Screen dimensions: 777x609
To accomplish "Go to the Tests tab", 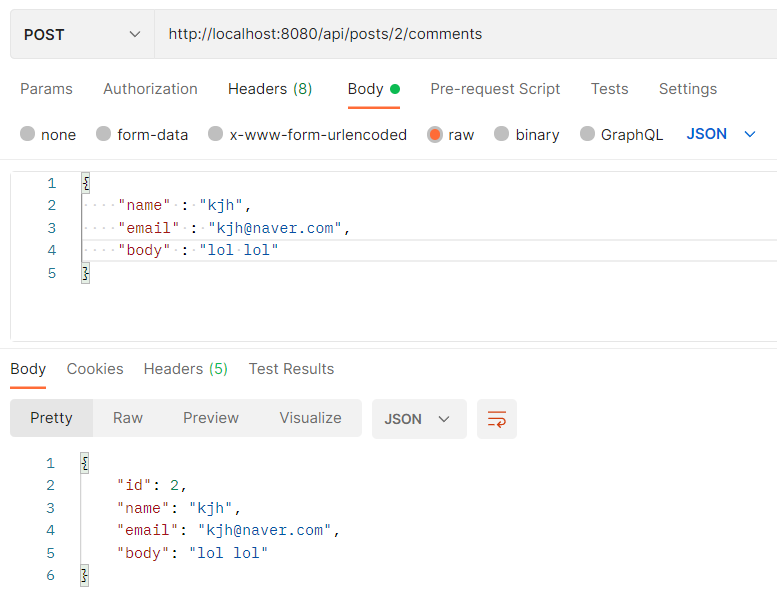I will [609, 89].
